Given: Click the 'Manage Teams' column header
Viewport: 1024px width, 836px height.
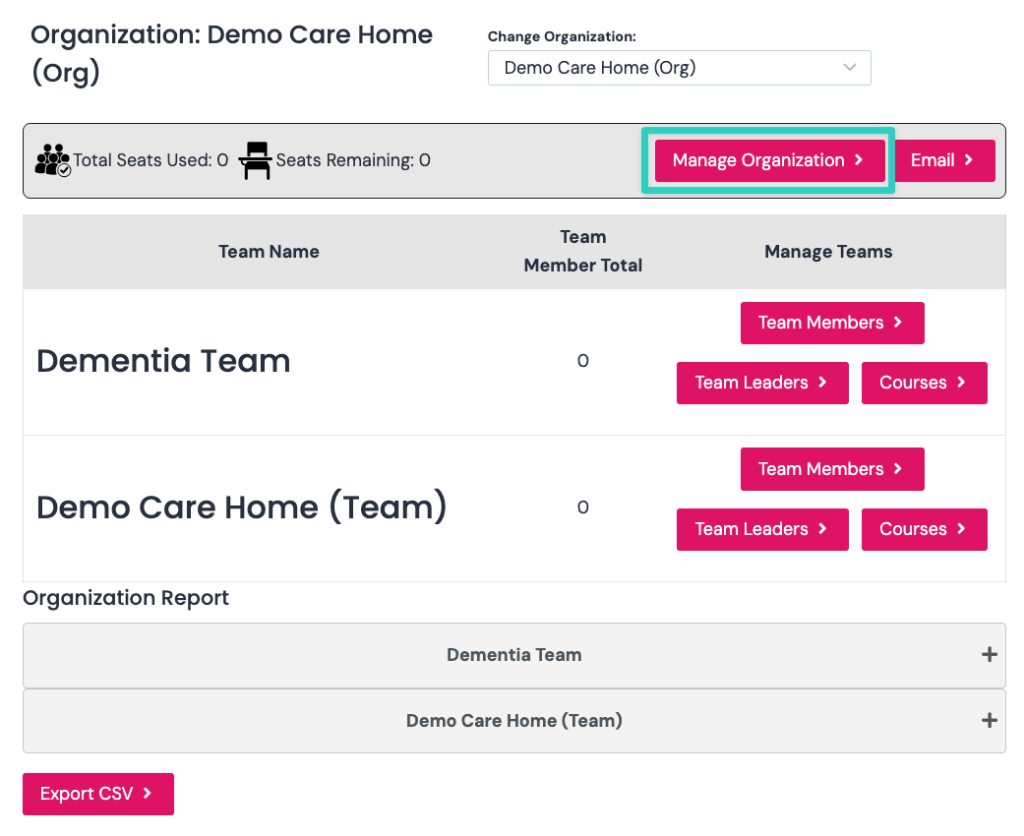Looking at the screenshot, I should [828, 252].
